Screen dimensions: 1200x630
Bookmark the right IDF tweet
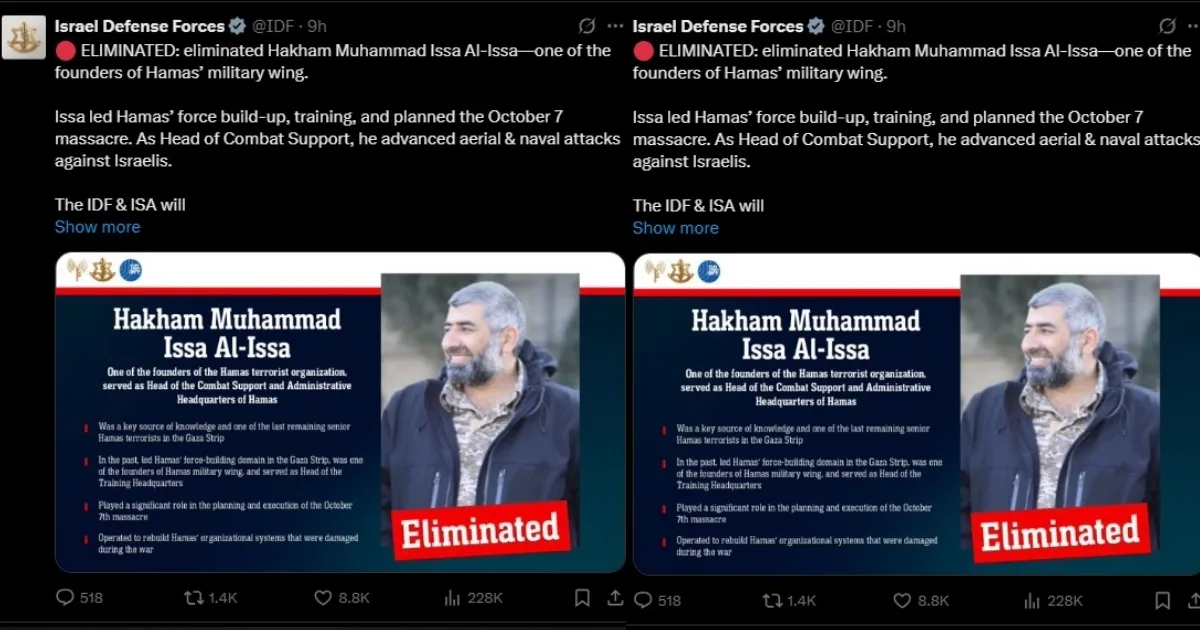[x=1162, y=600]
